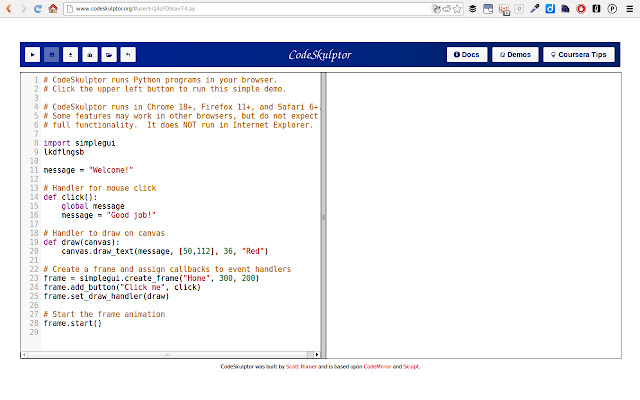This screenshot has height=400, width=640.
Task: Follow the CodeMirror link in footer
Action: [x=377, y=367]
